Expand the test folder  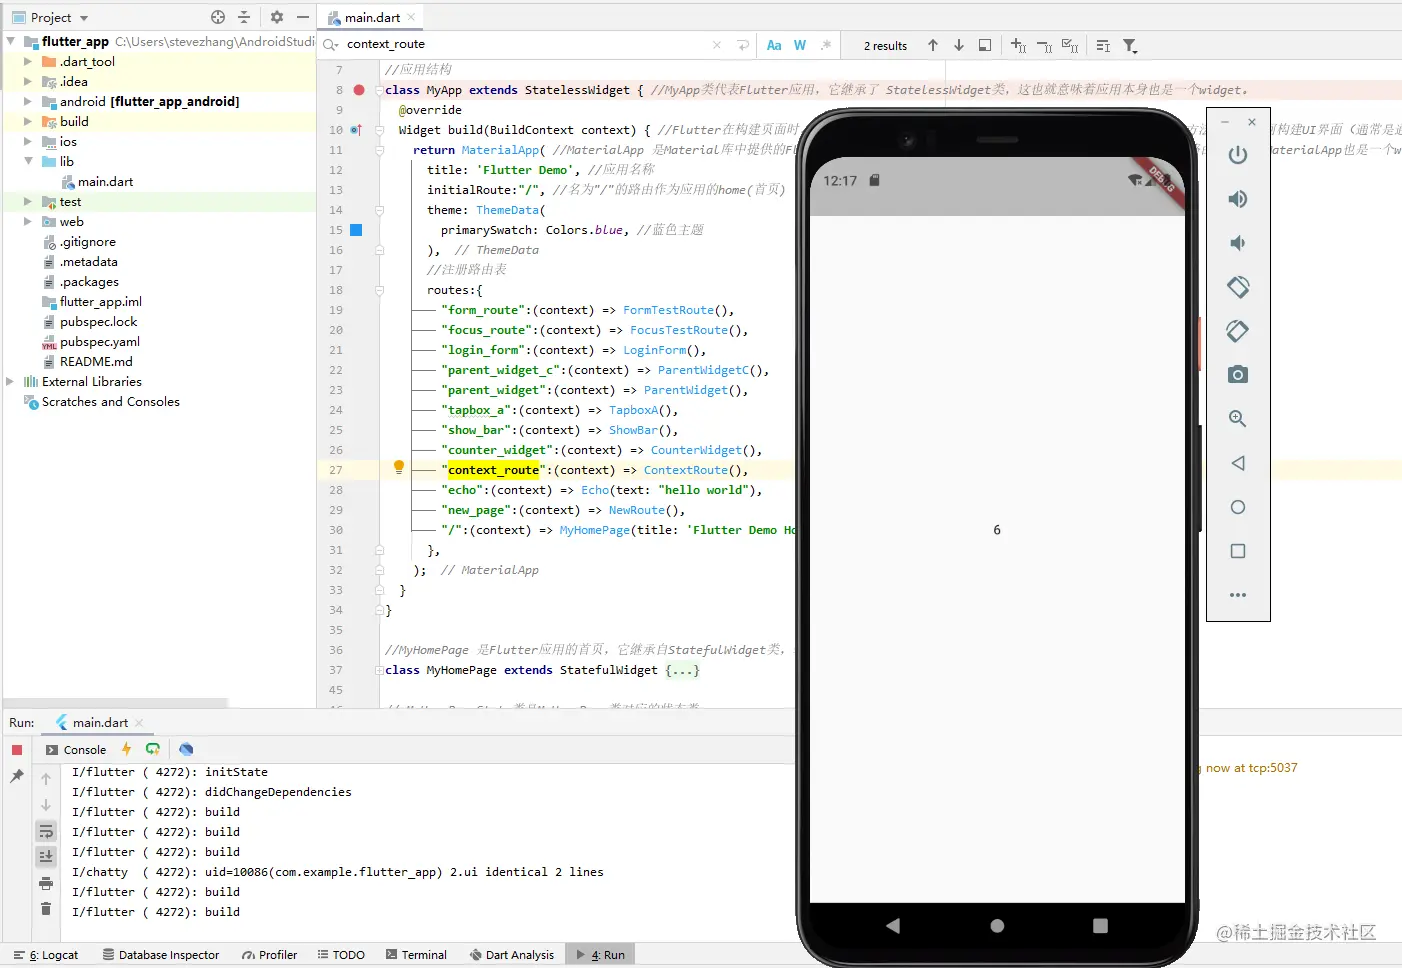click(x=28, y=201)
